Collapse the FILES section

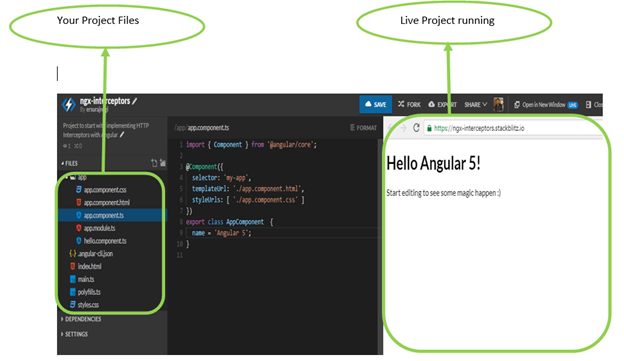70,163
